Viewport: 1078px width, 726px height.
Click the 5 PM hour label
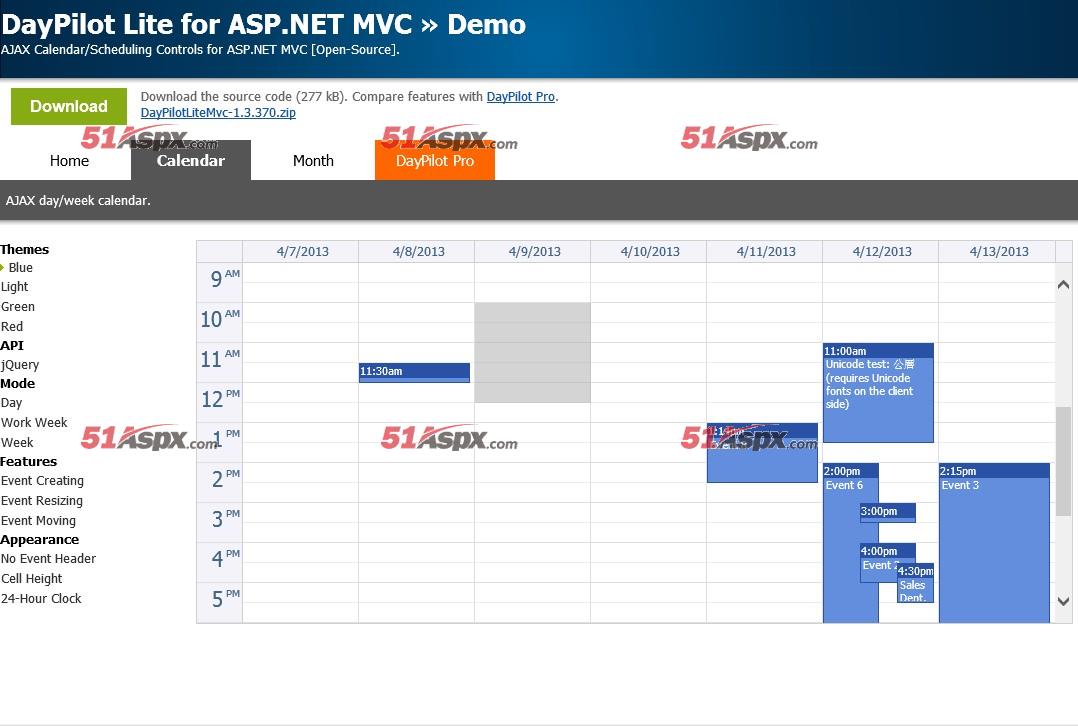[x=220, y=602]
